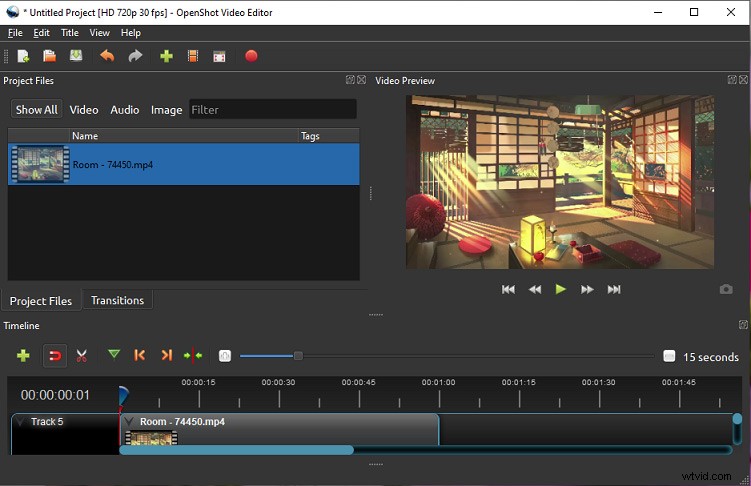Open the Title menu
This screenshot has height=486, width=751.
click(69, 33)
